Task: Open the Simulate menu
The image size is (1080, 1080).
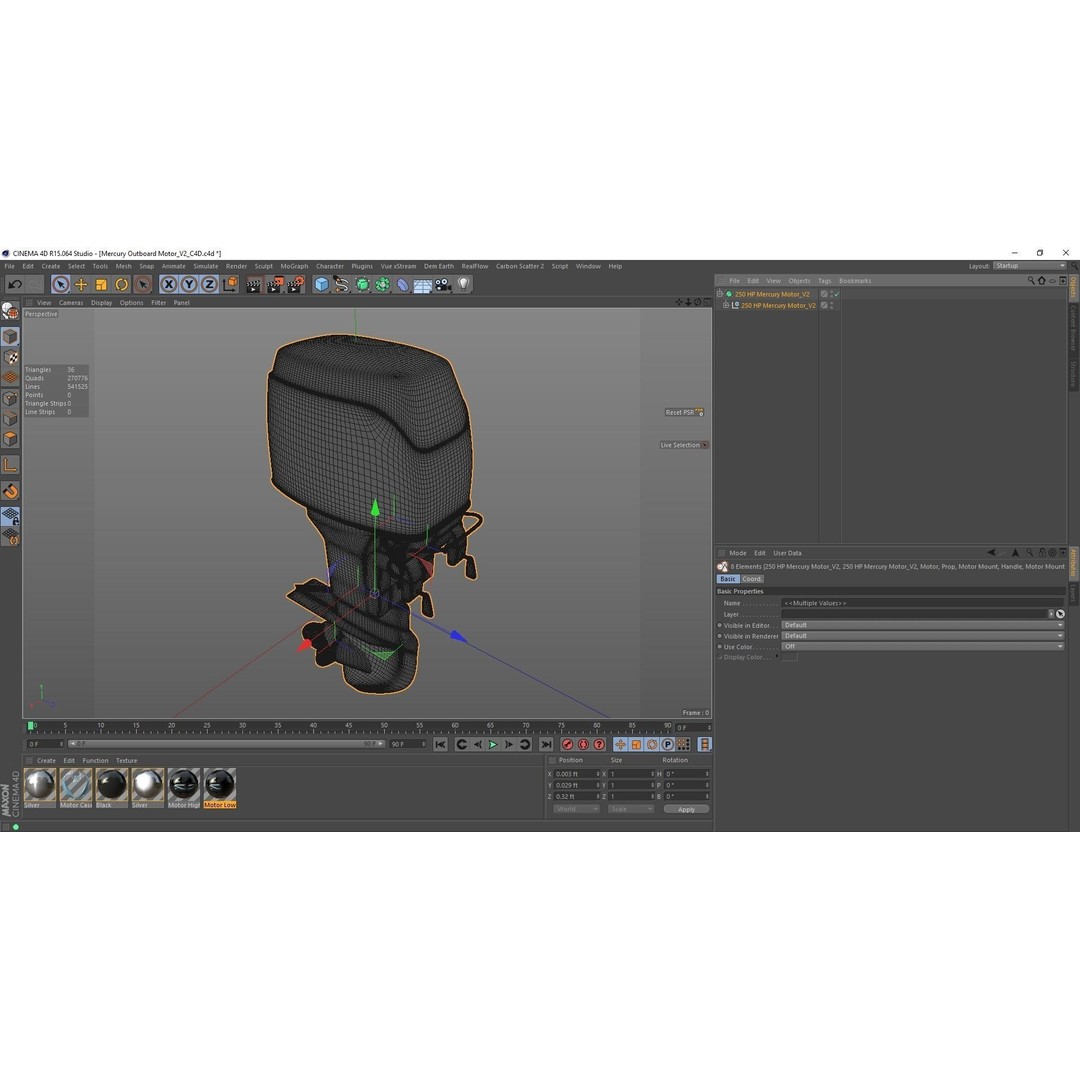Action: pyautogui.click(x=205, y=267)
